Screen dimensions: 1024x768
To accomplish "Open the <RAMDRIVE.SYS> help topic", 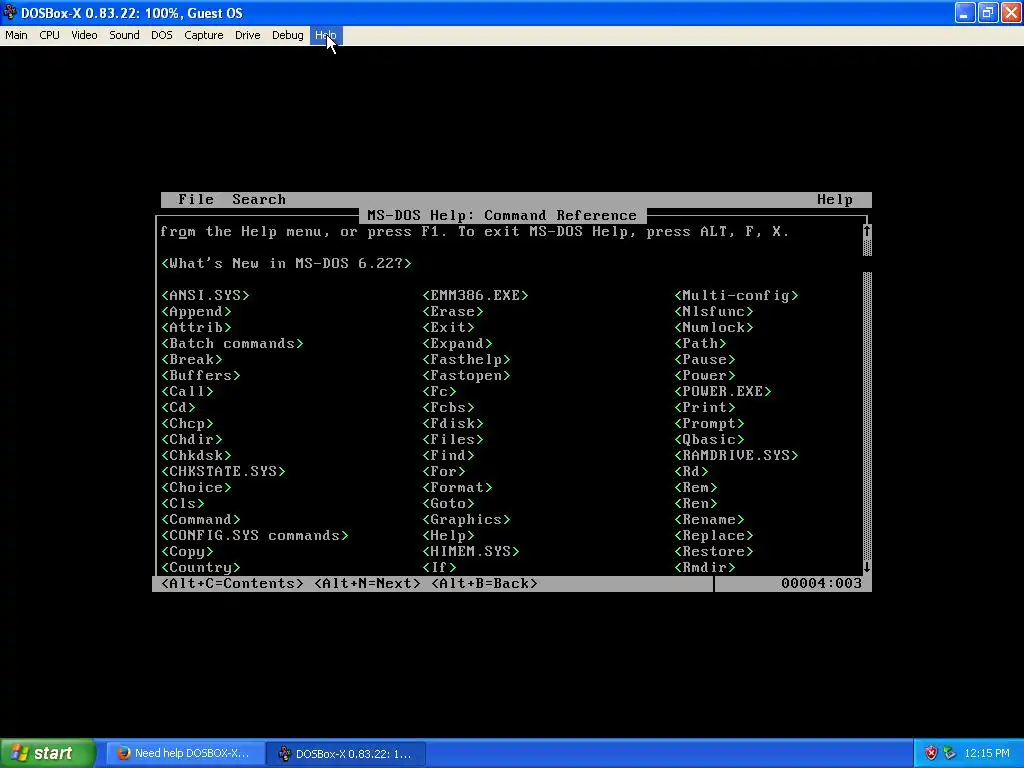I will [x=736, y=455].
